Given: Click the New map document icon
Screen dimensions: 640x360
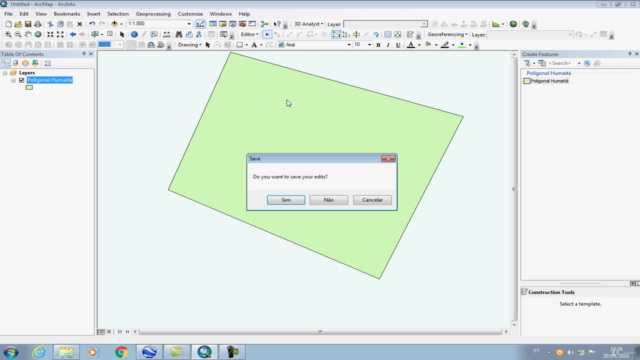Looking at the screenshot, I should [8, 24].
